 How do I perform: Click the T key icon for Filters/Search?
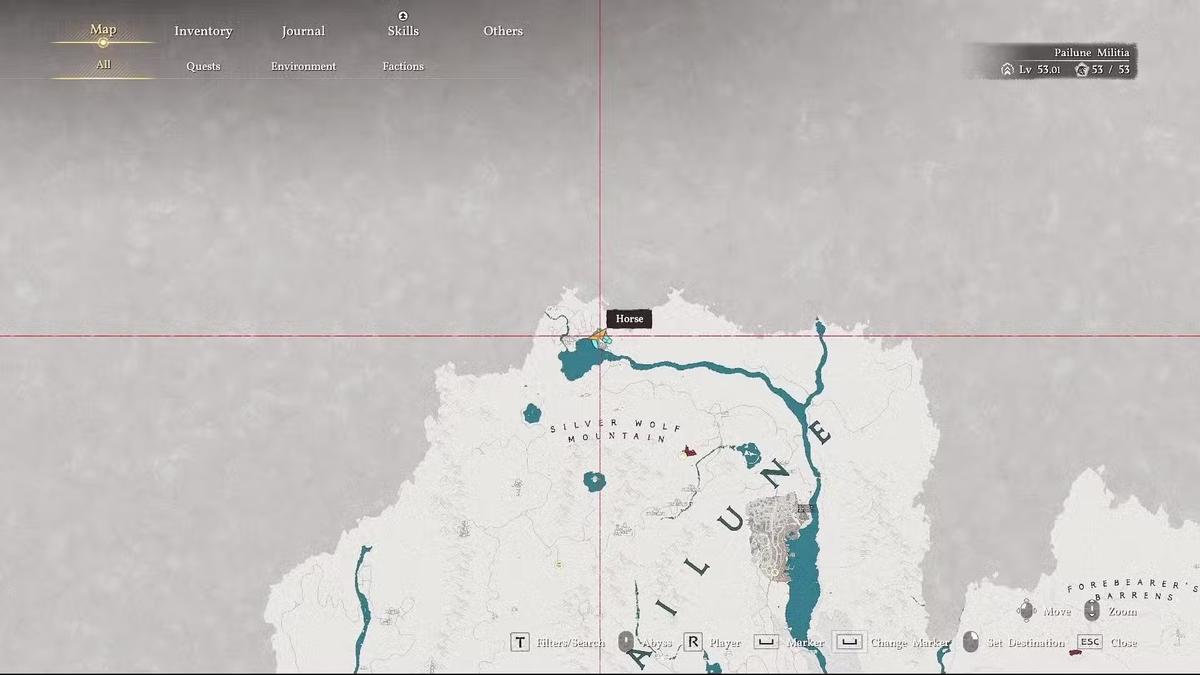(520, 642)
